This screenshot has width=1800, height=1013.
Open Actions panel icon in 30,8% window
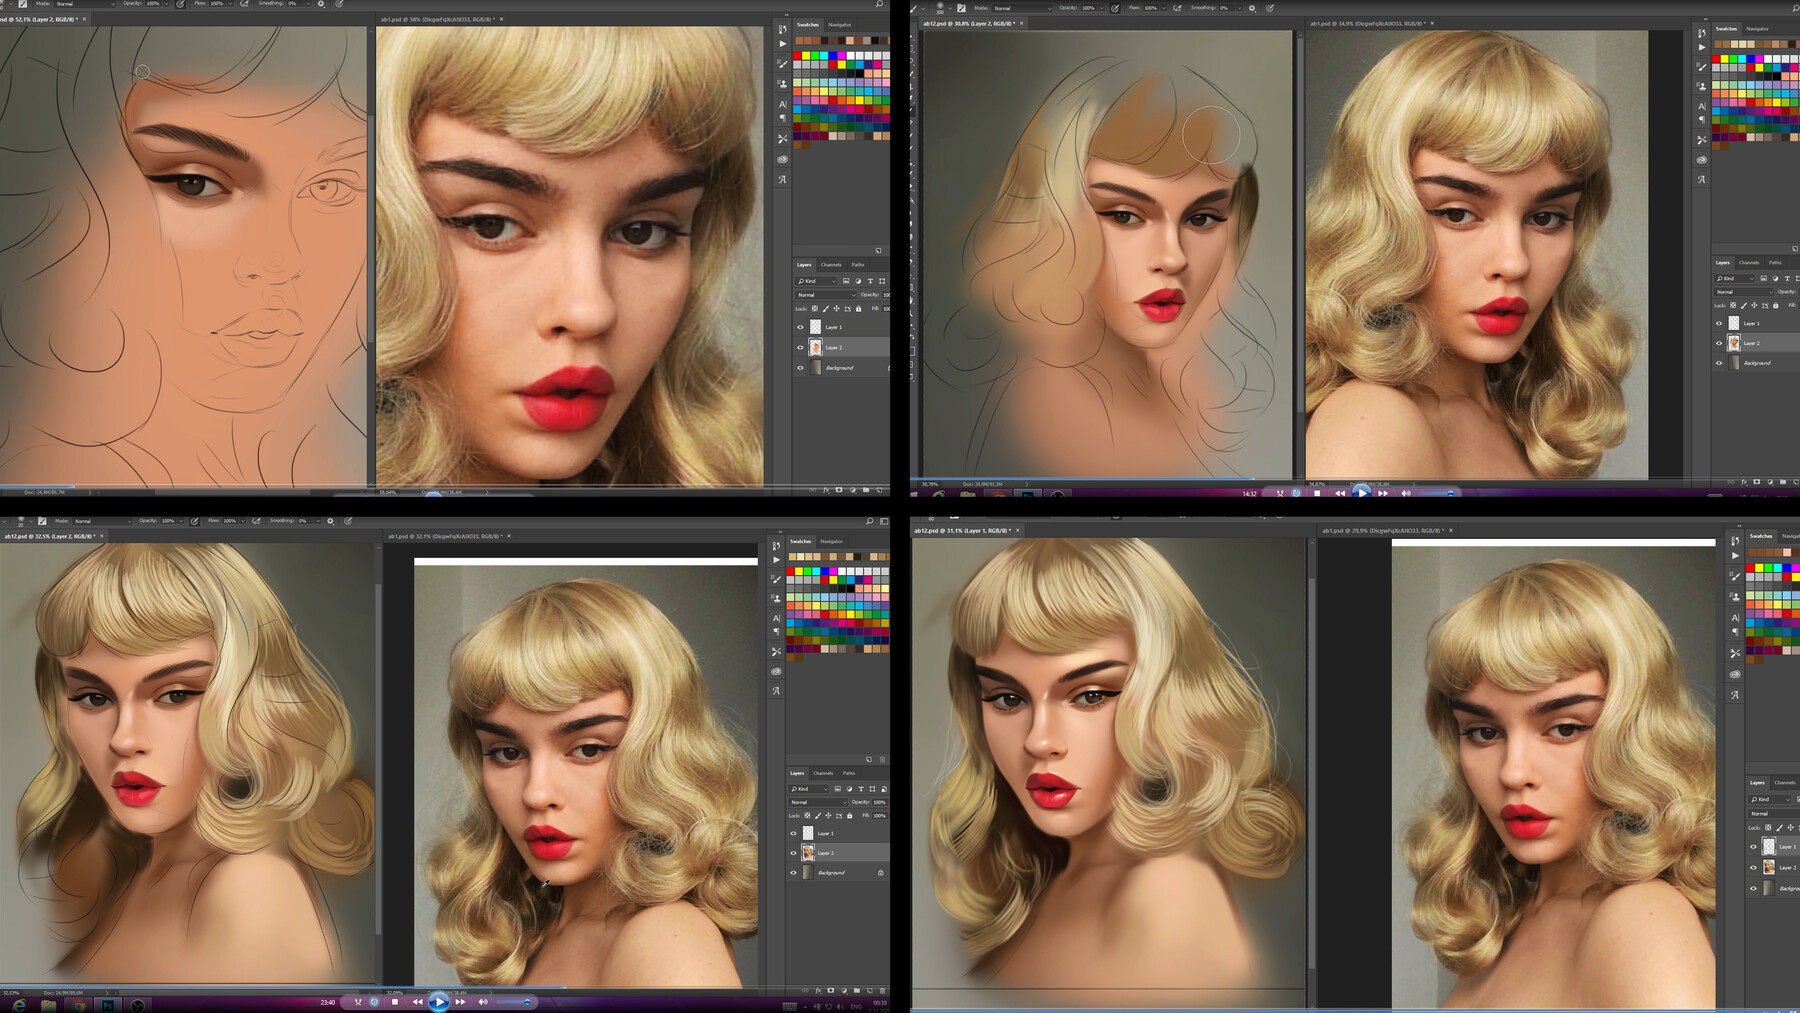coord(1702,48)
